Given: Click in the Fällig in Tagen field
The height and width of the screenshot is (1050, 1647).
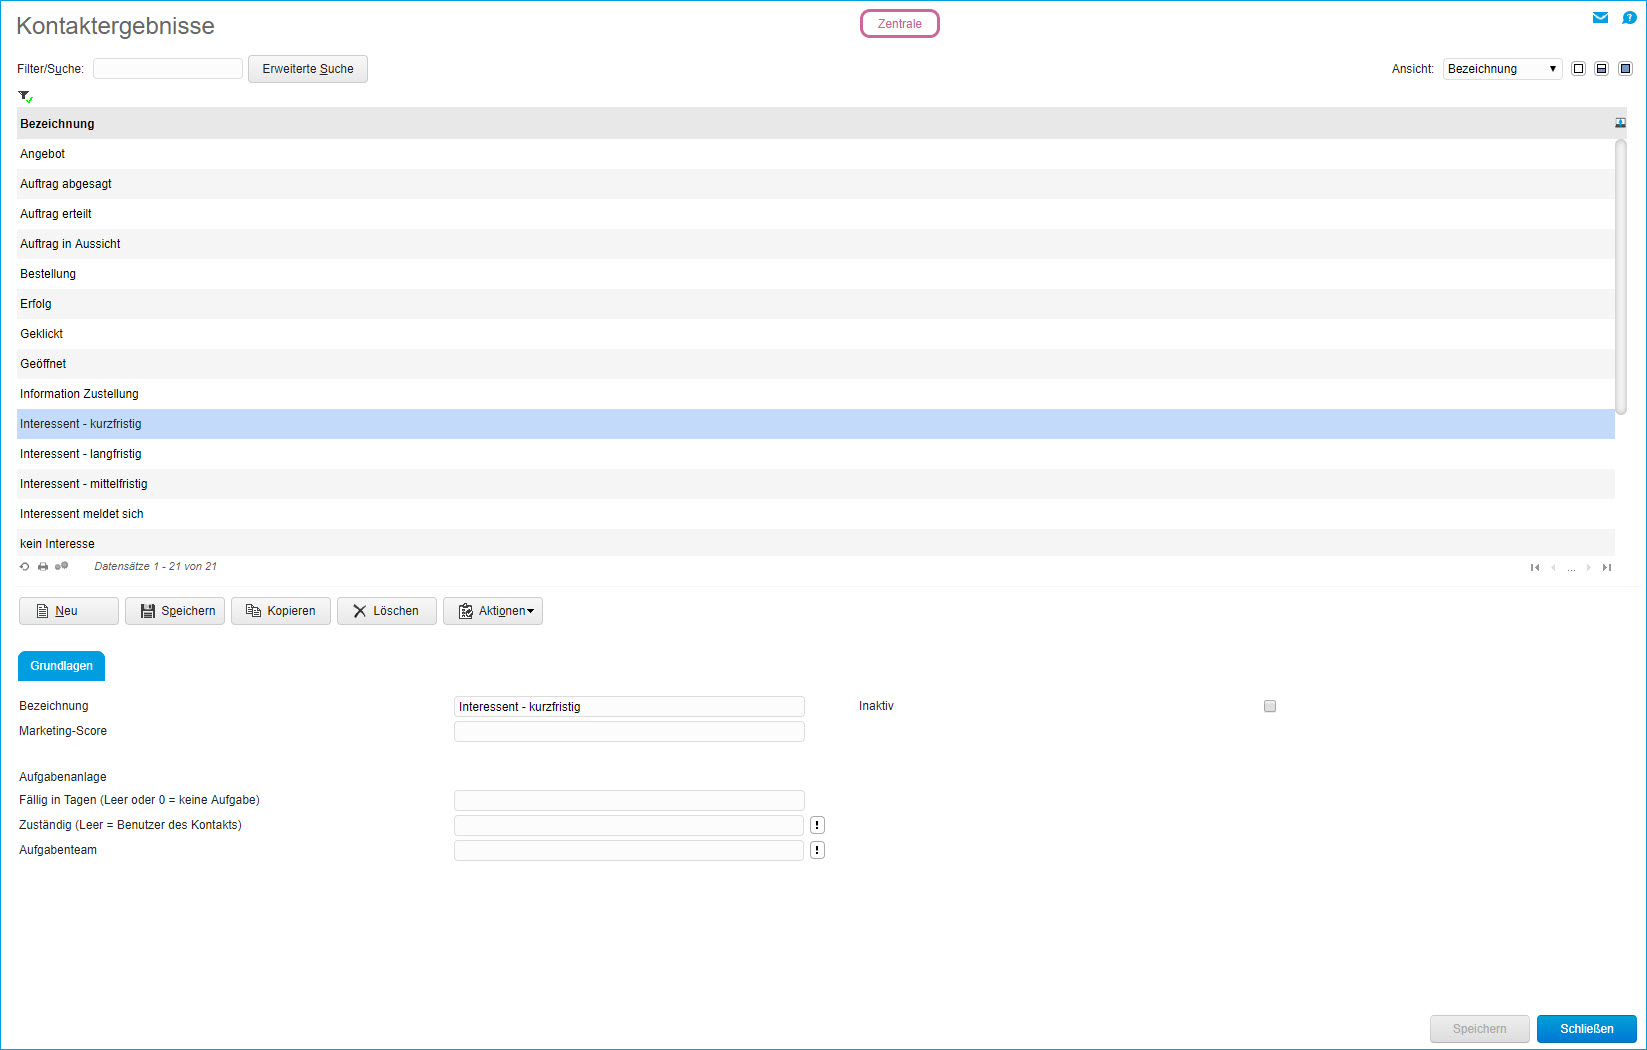Looking at the screenshot, I should [629, 800].
